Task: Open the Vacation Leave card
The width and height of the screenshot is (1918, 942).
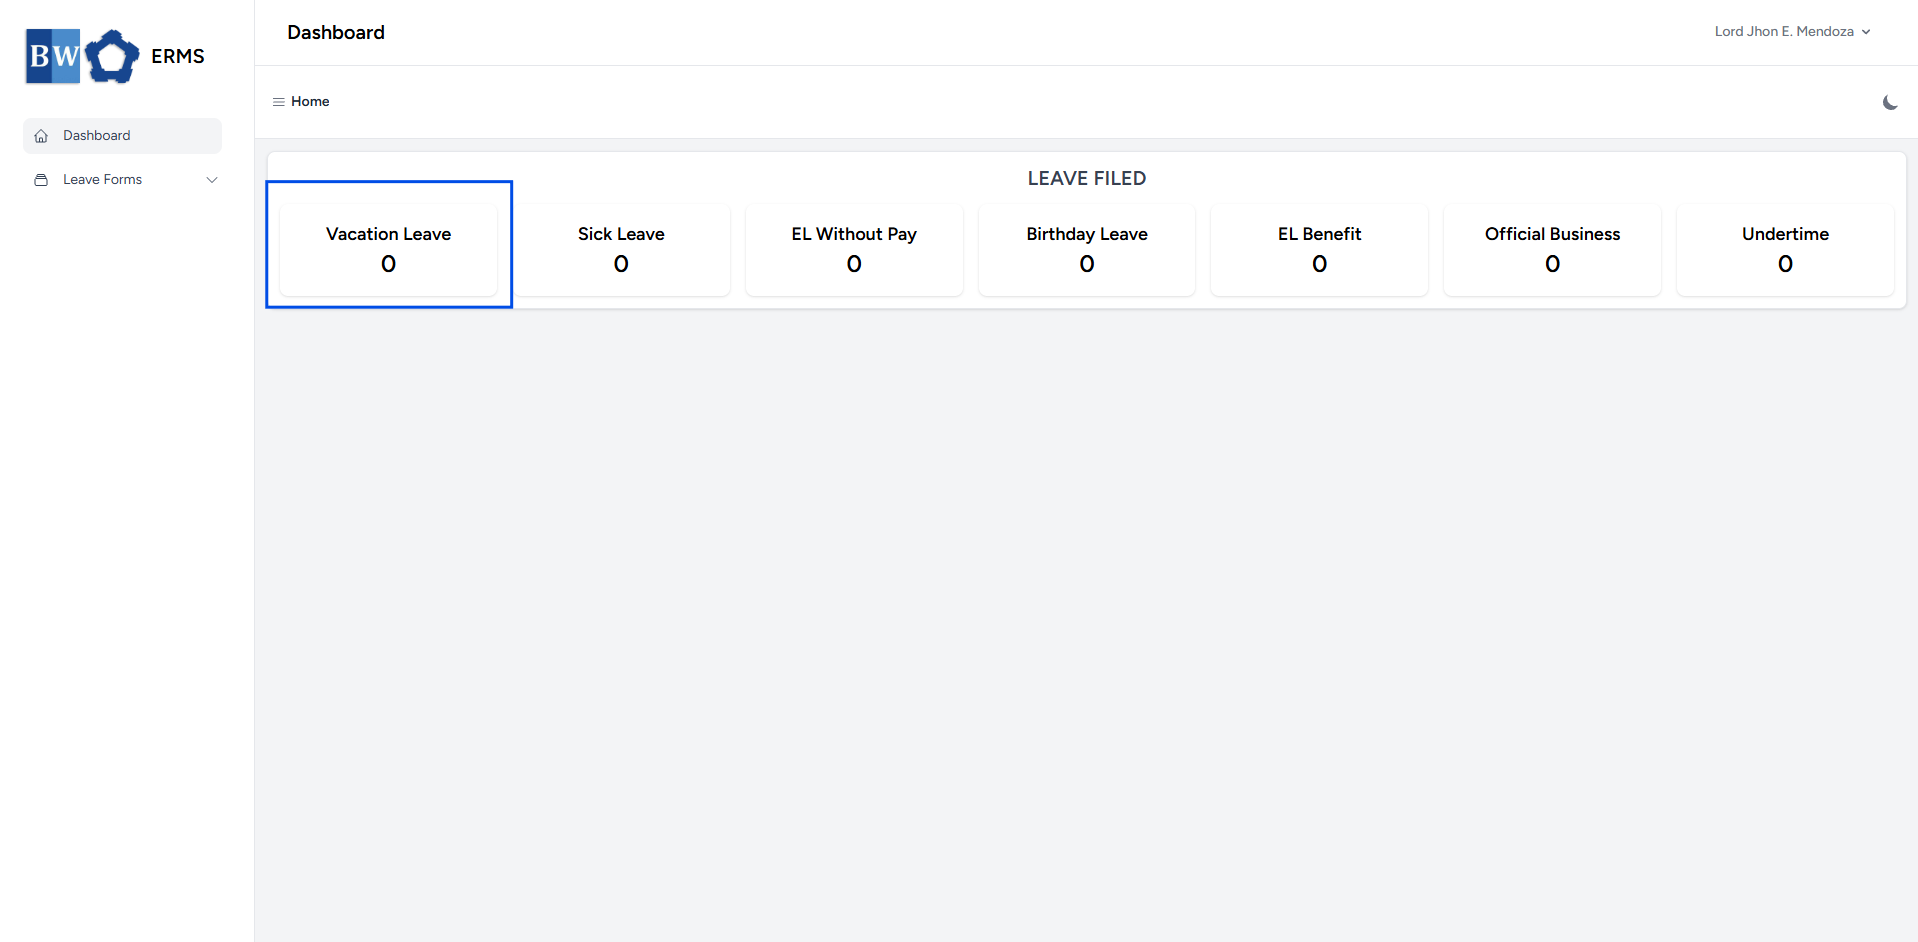Action: (x=388, y=249)
